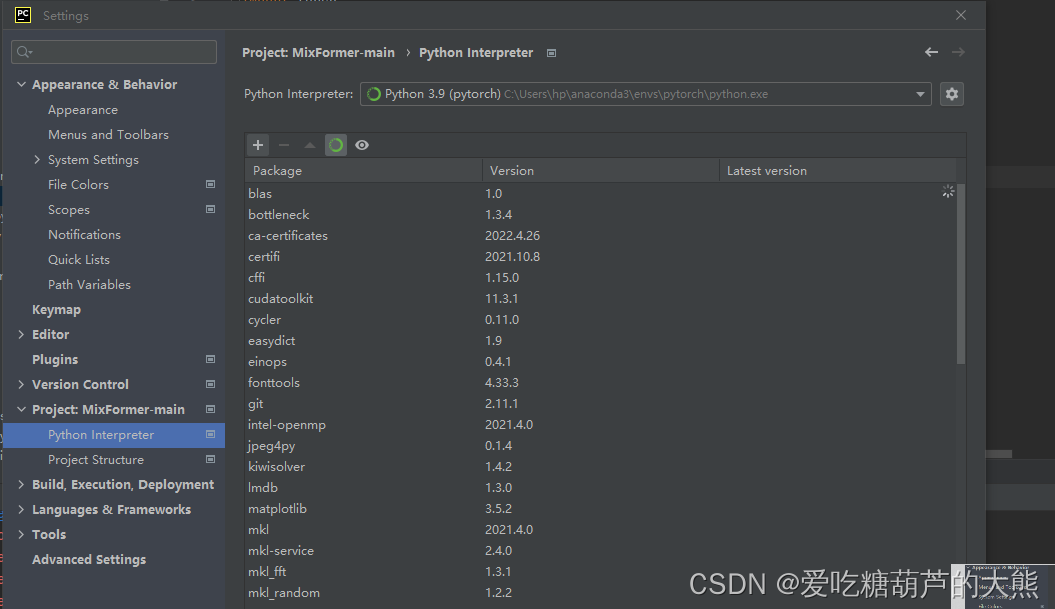Click the Project: MixFormer-main breadcrumb
1055x609 pixels.
[x=318, y=52]
